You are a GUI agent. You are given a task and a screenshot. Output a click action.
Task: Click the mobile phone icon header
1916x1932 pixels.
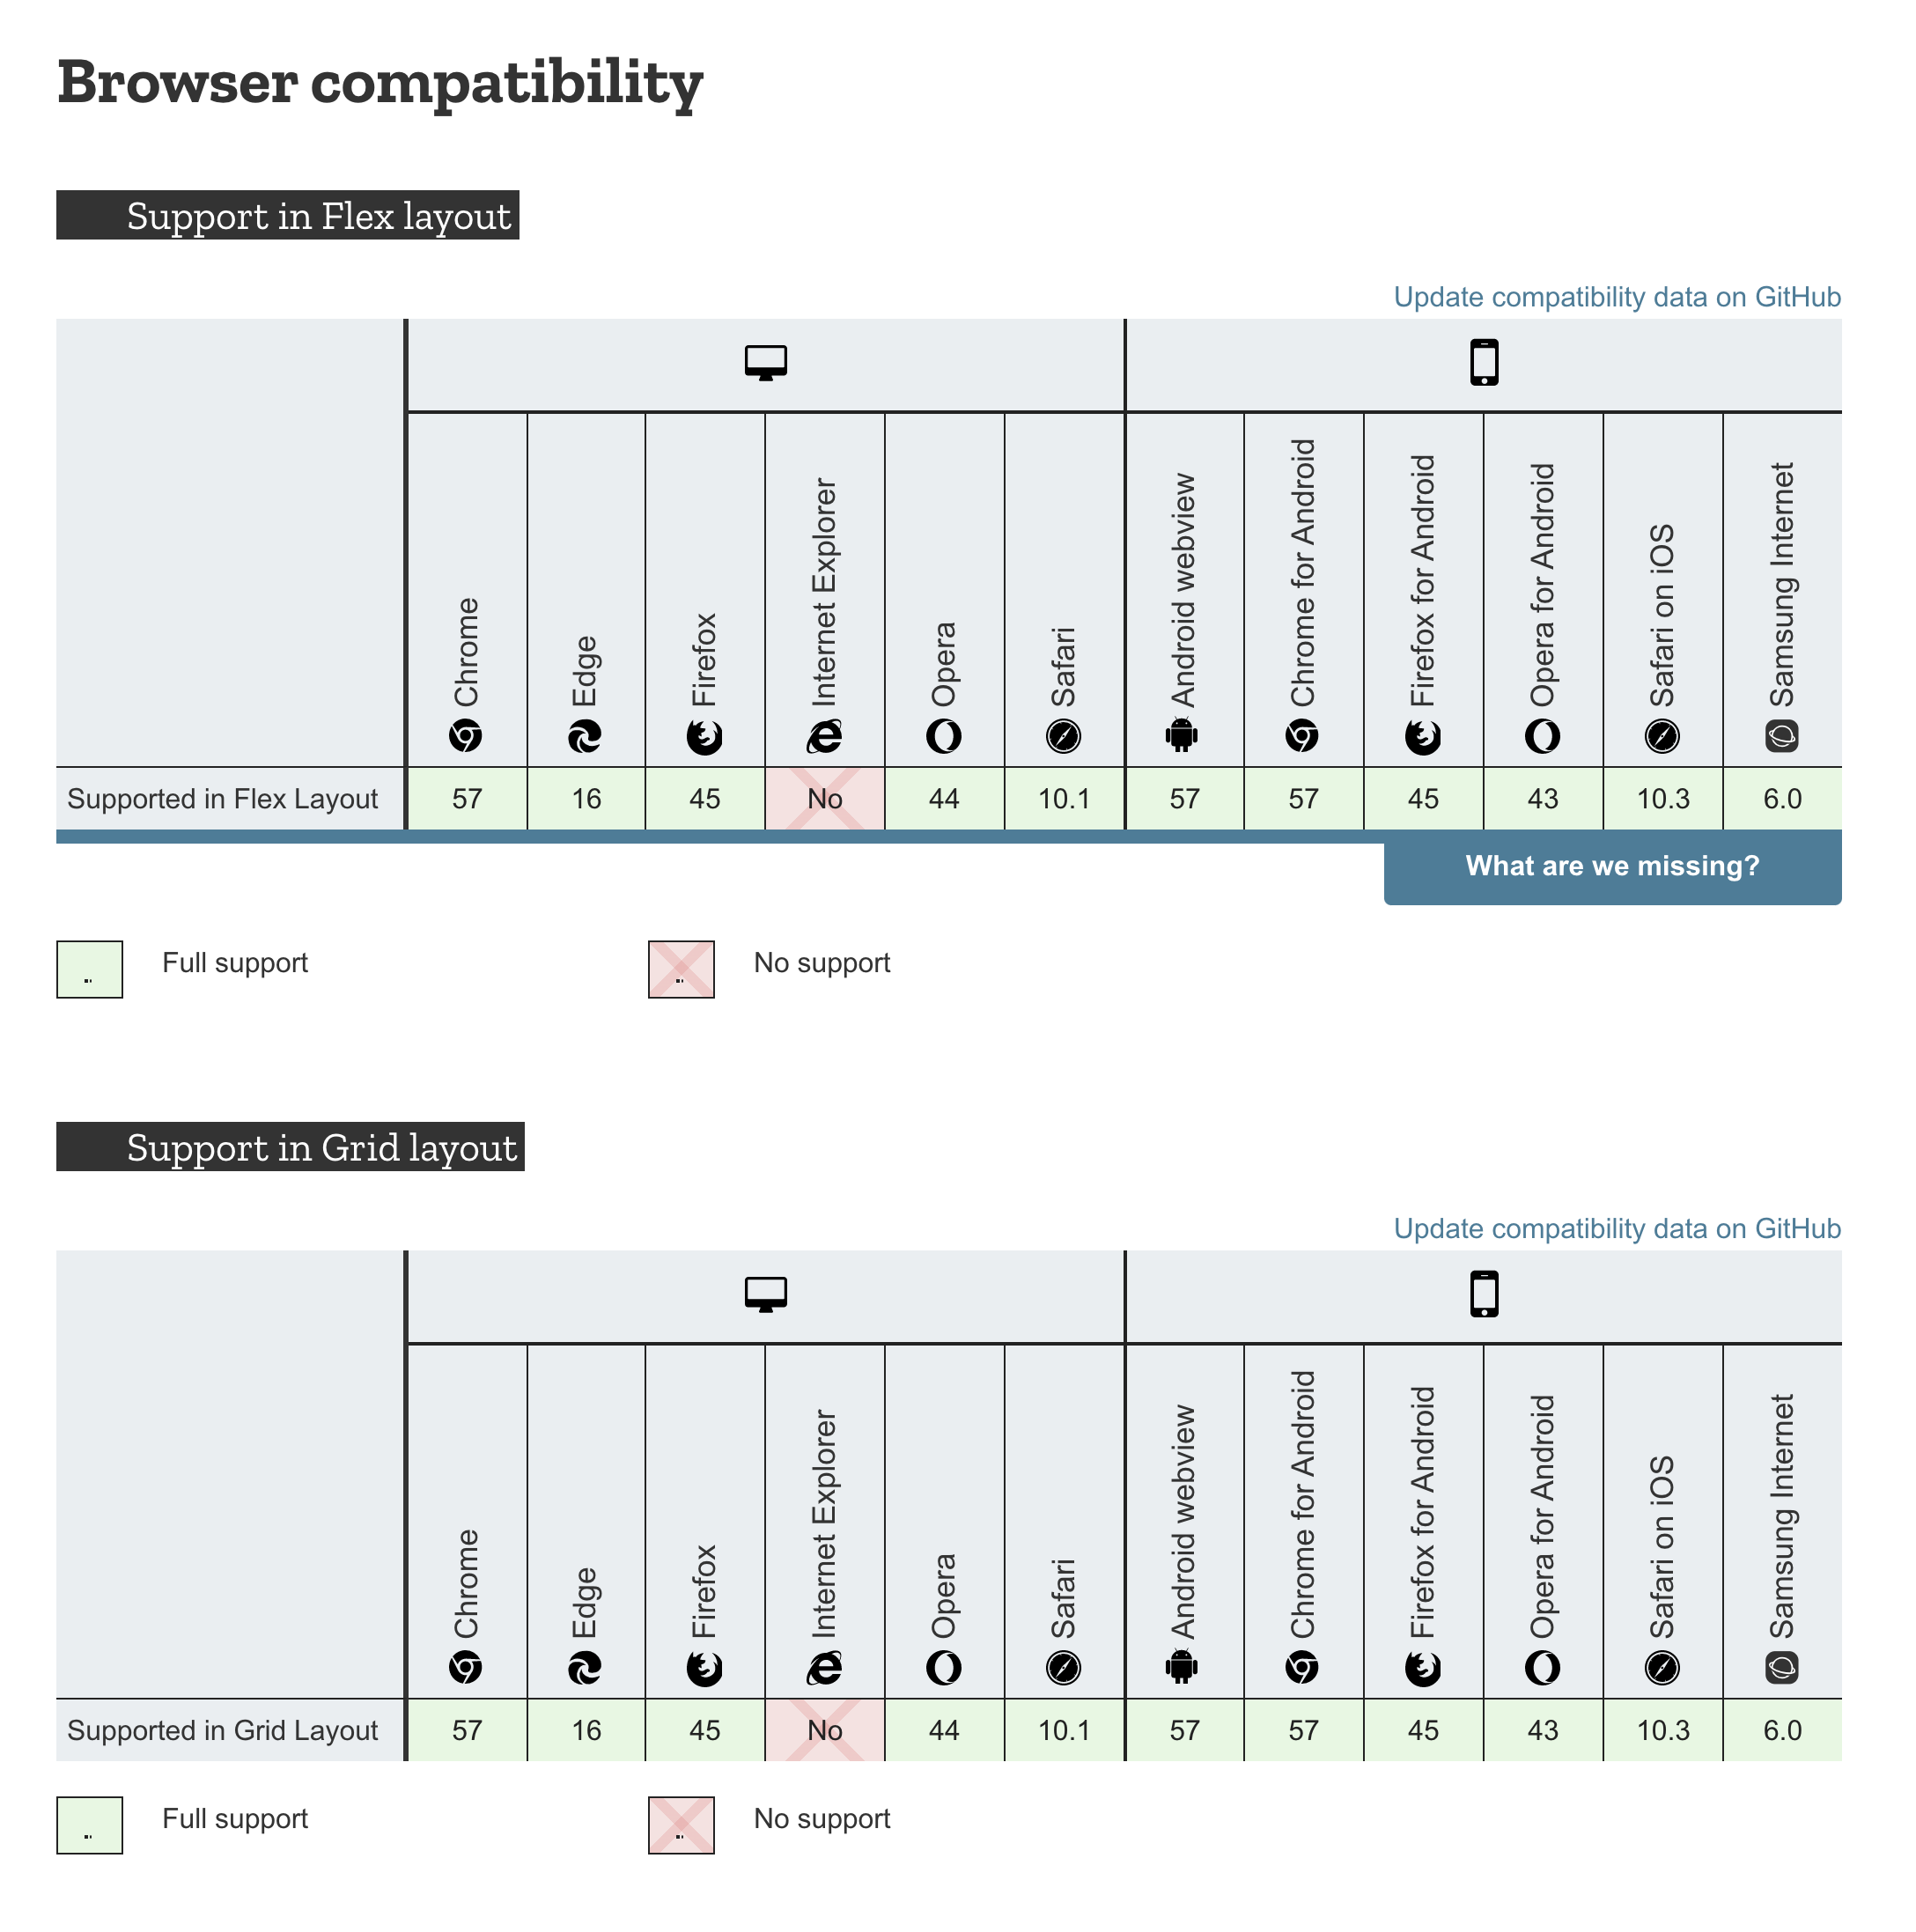1484,363
